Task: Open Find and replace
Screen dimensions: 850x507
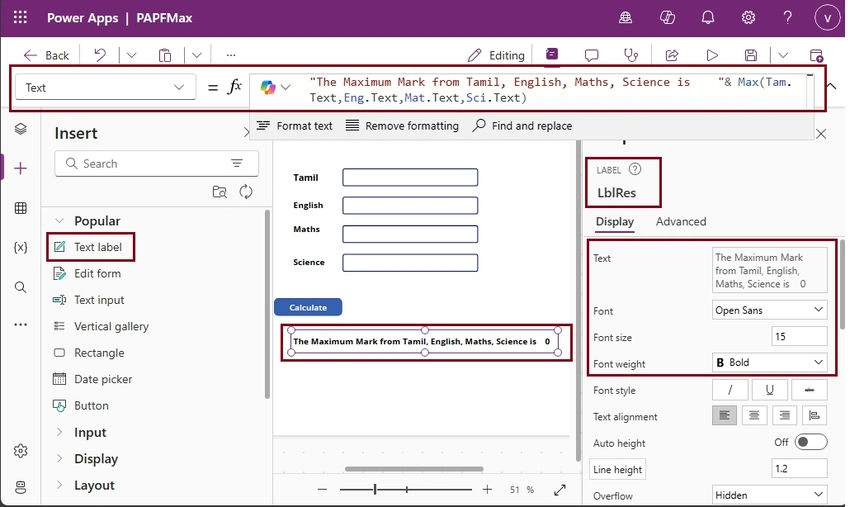Action: click(522, 126)
